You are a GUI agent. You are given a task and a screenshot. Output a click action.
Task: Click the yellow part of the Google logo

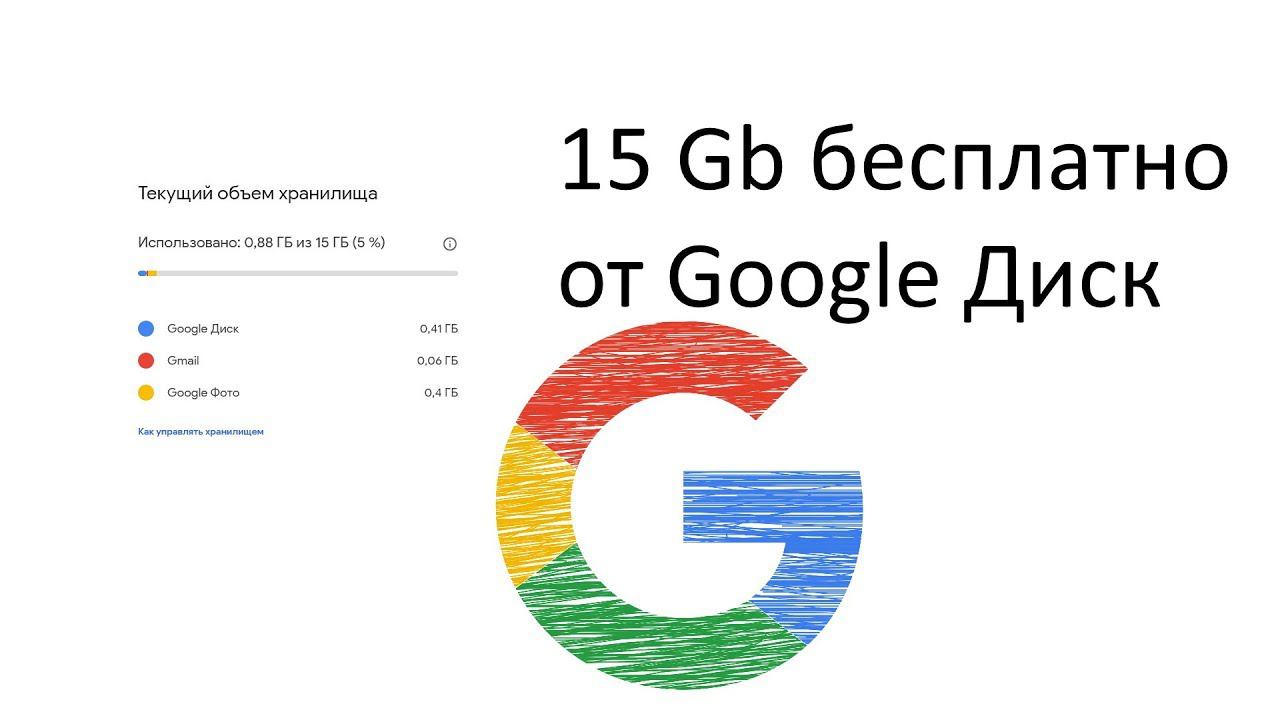coord(530,505)
